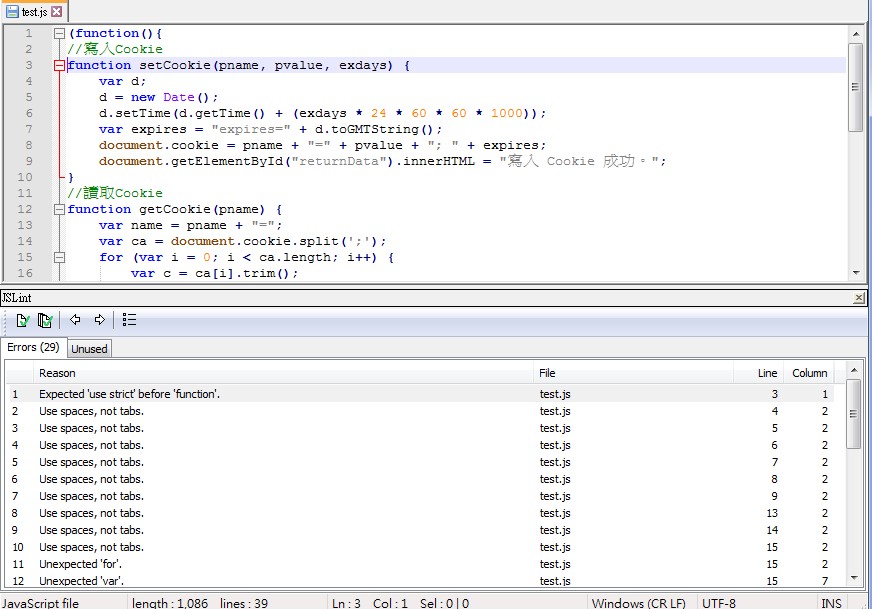Open the JSLint options list icon
The image size is (872, 609).
point(127,320)
